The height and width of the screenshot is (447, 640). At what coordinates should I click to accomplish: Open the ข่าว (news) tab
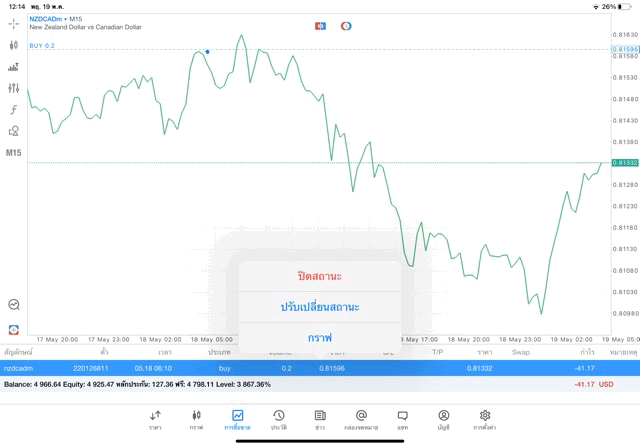pos(319,419)
